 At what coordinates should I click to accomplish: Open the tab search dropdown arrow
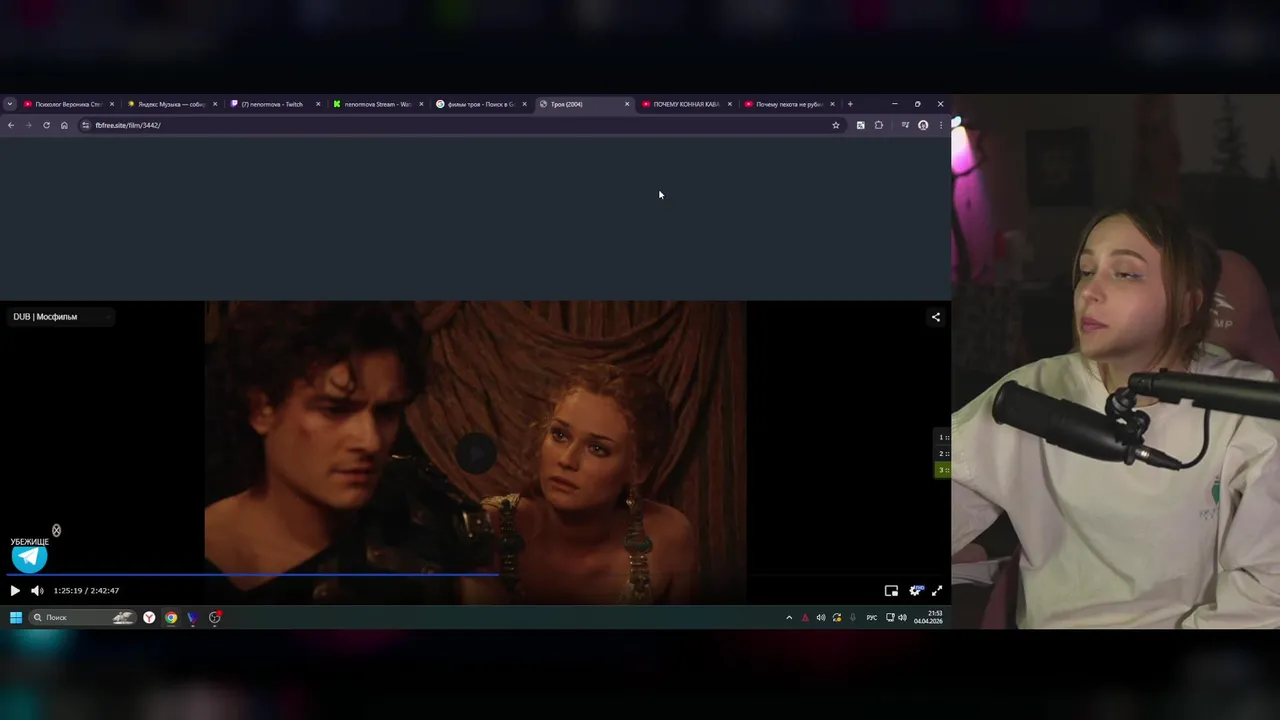[9, 104]
